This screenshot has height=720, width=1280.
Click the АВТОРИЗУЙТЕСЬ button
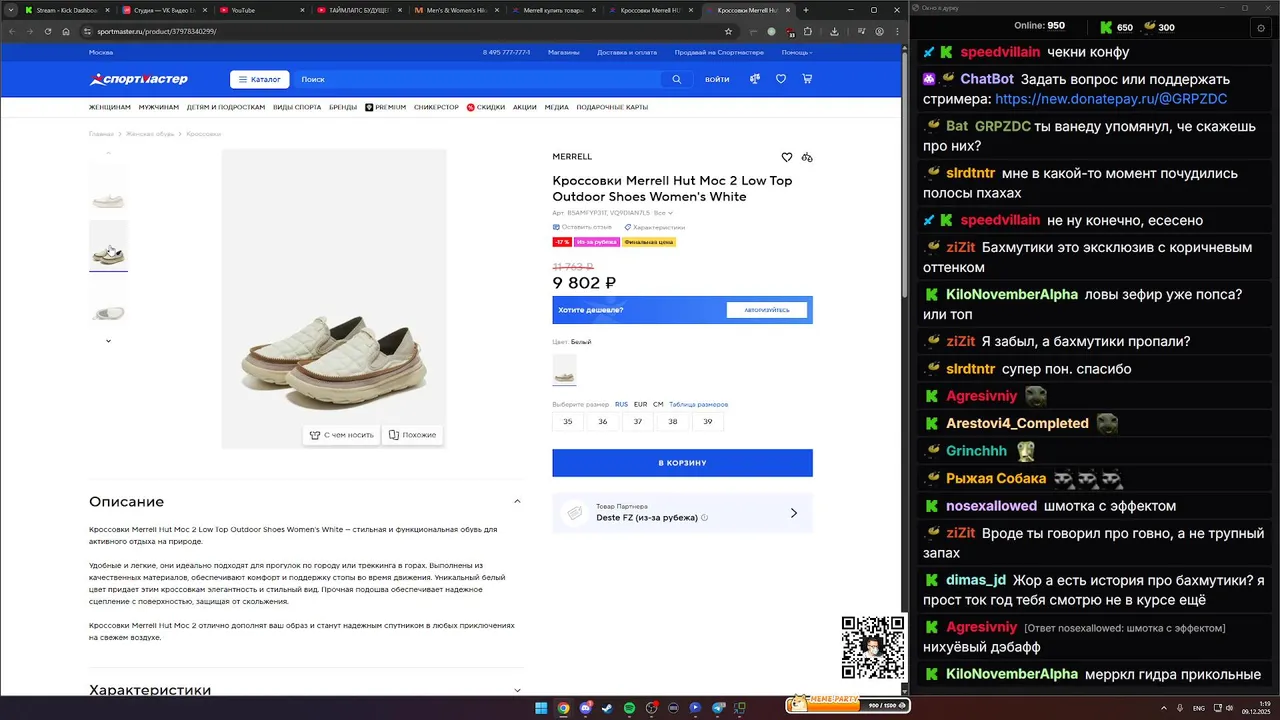pyautogui.click(x=766, y=310)
